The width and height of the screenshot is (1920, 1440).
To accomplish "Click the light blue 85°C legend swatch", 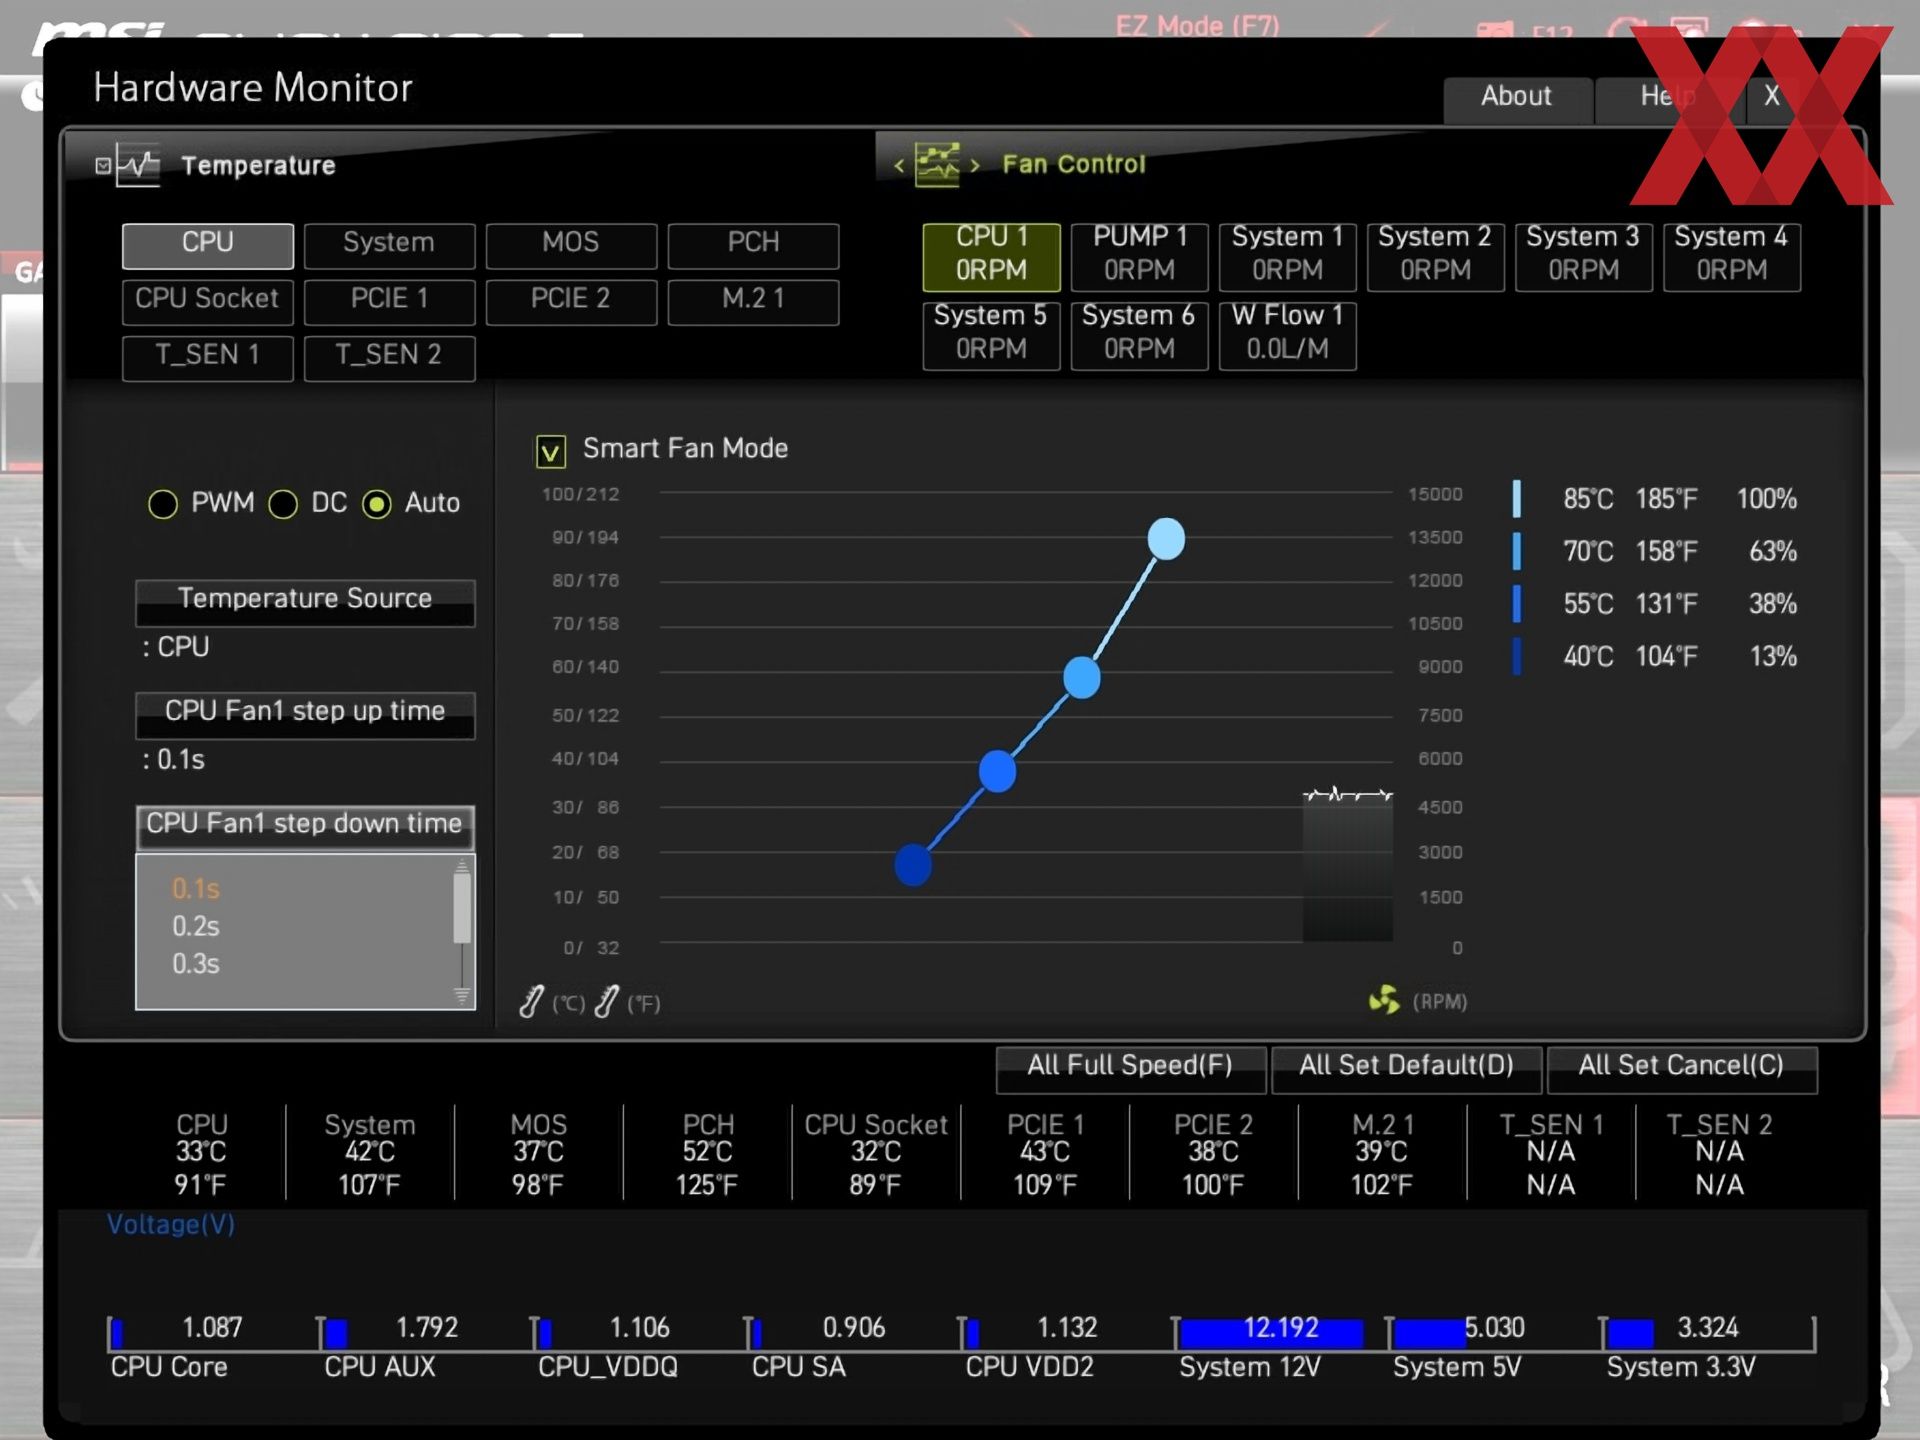I will [1517, 498].
